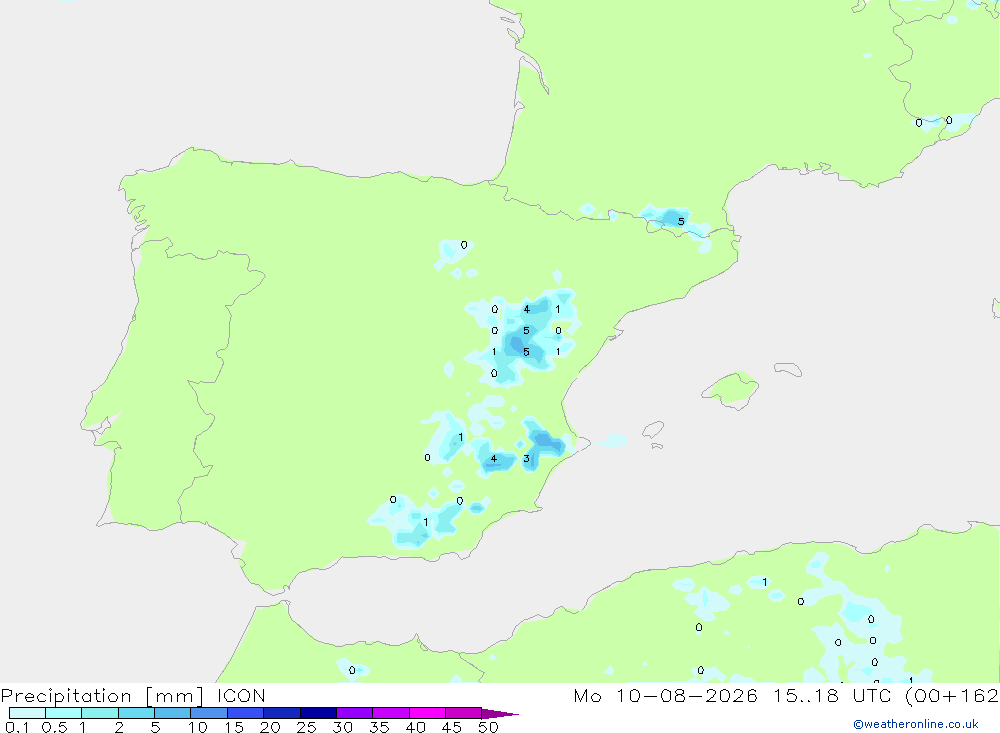Click the 3 mm value near Valencia coast

pos(526,458)
